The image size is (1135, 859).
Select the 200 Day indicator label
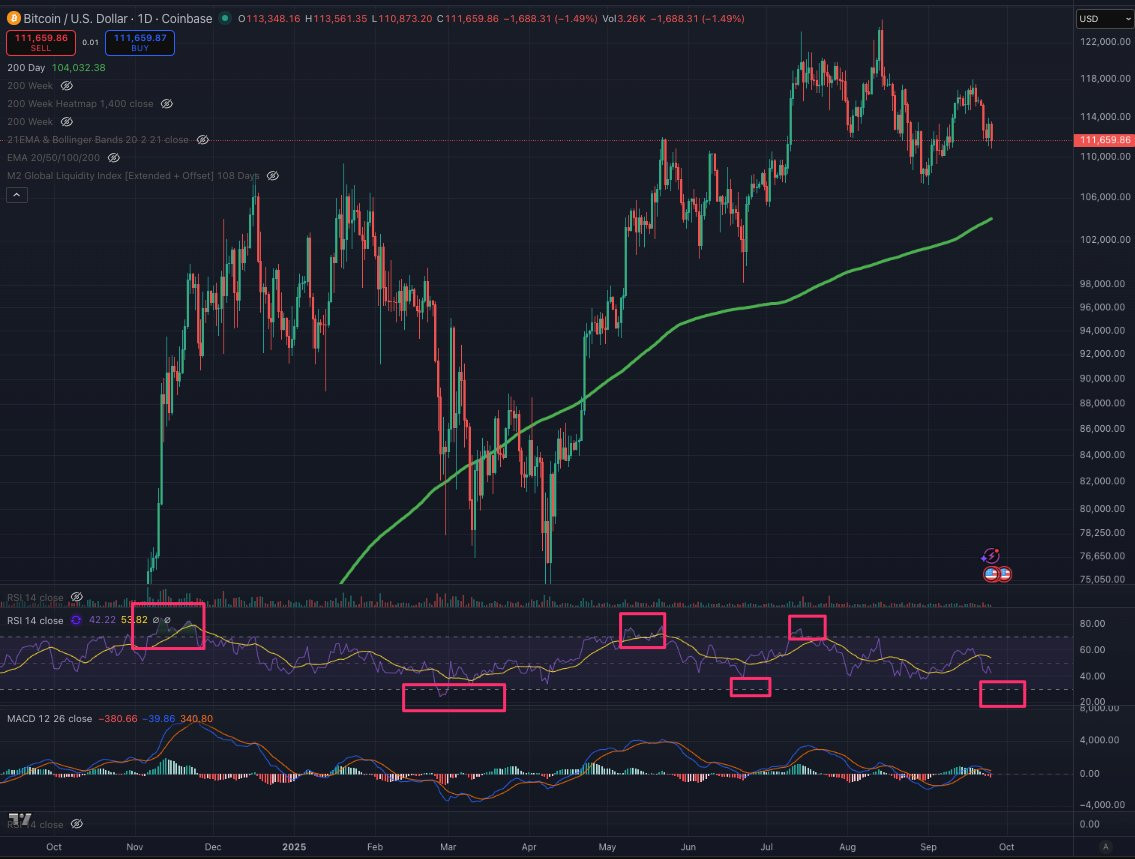[x=26, y=67]
